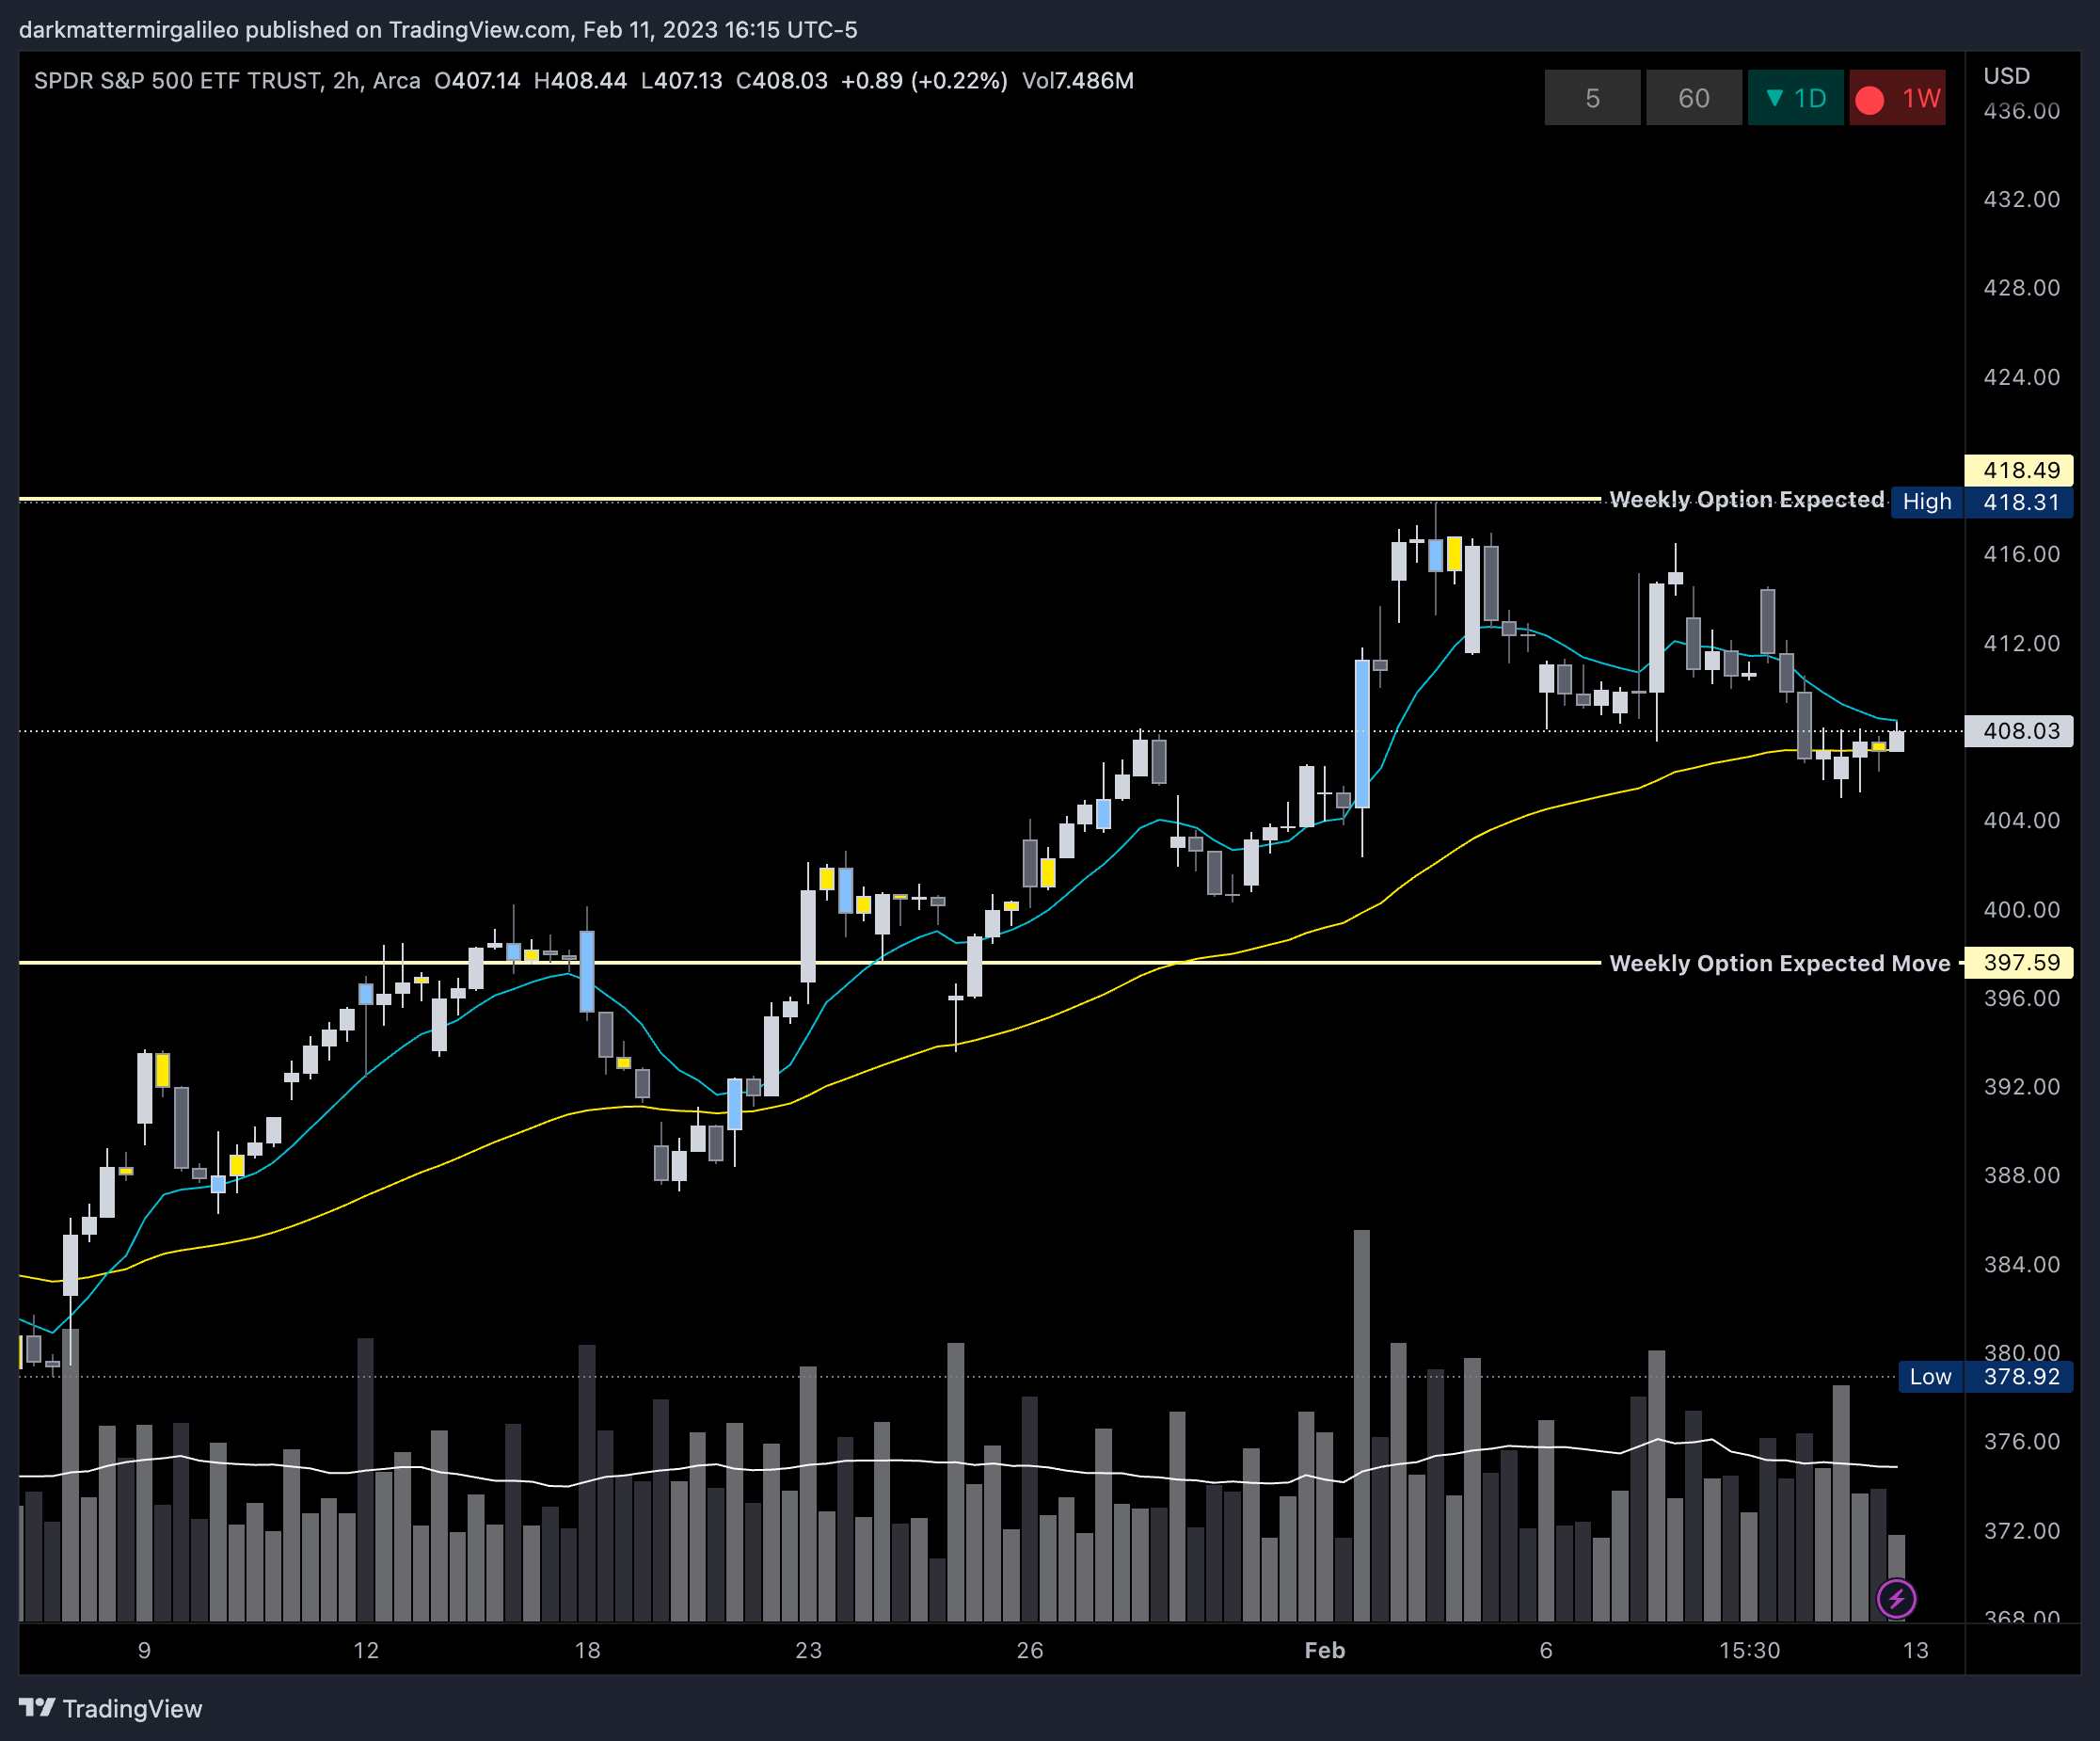Click the SPDR S&P 500 ETF TRUST title
Viewport: 2100px width, 1741px height.
tap(178, 81)
